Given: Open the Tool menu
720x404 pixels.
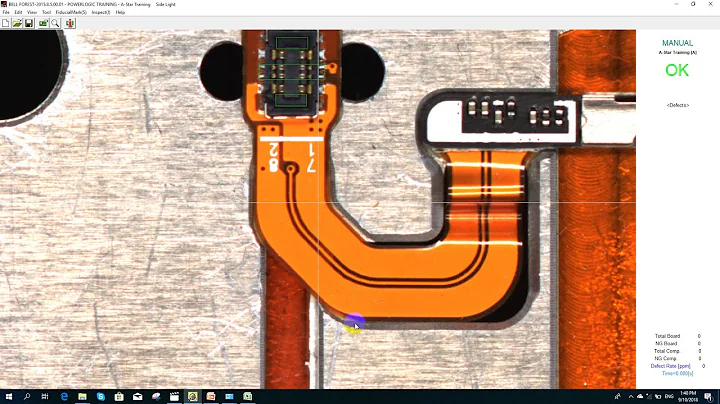Looking at the screenshot, I should [46, 12].
